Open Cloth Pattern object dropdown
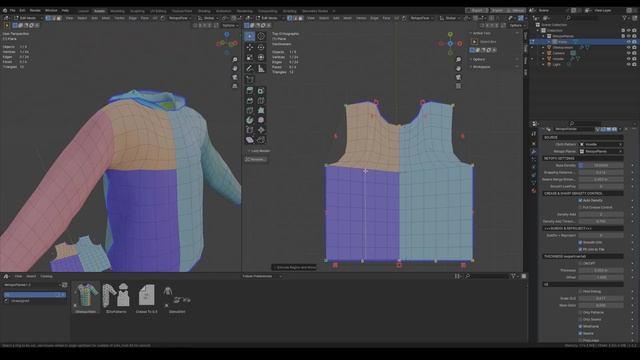Viewport: 640px width, 360px height. (x=601, y=144)
